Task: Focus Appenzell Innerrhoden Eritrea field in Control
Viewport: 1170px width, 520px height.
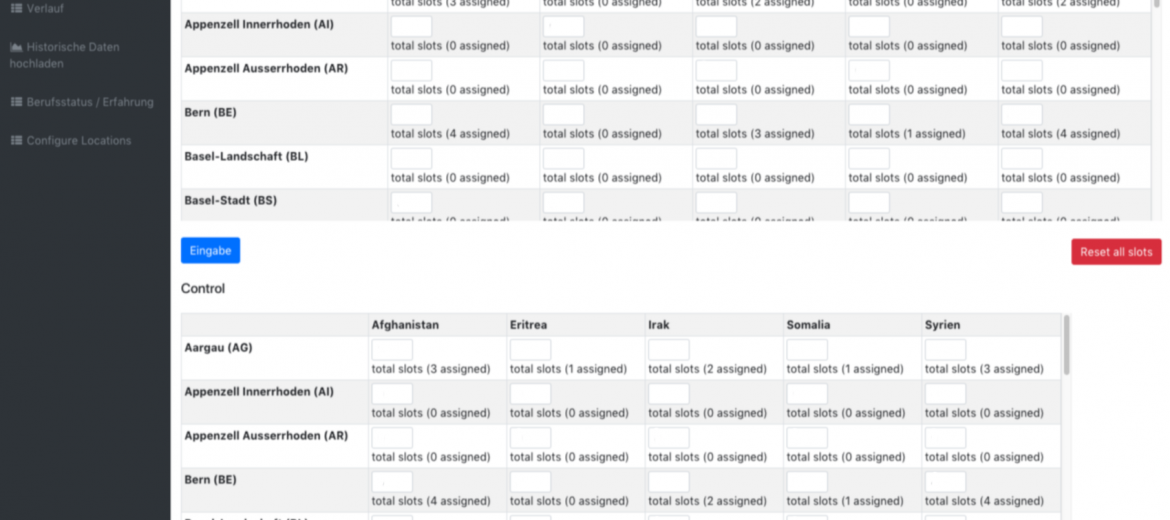Action: click(531, 394)
